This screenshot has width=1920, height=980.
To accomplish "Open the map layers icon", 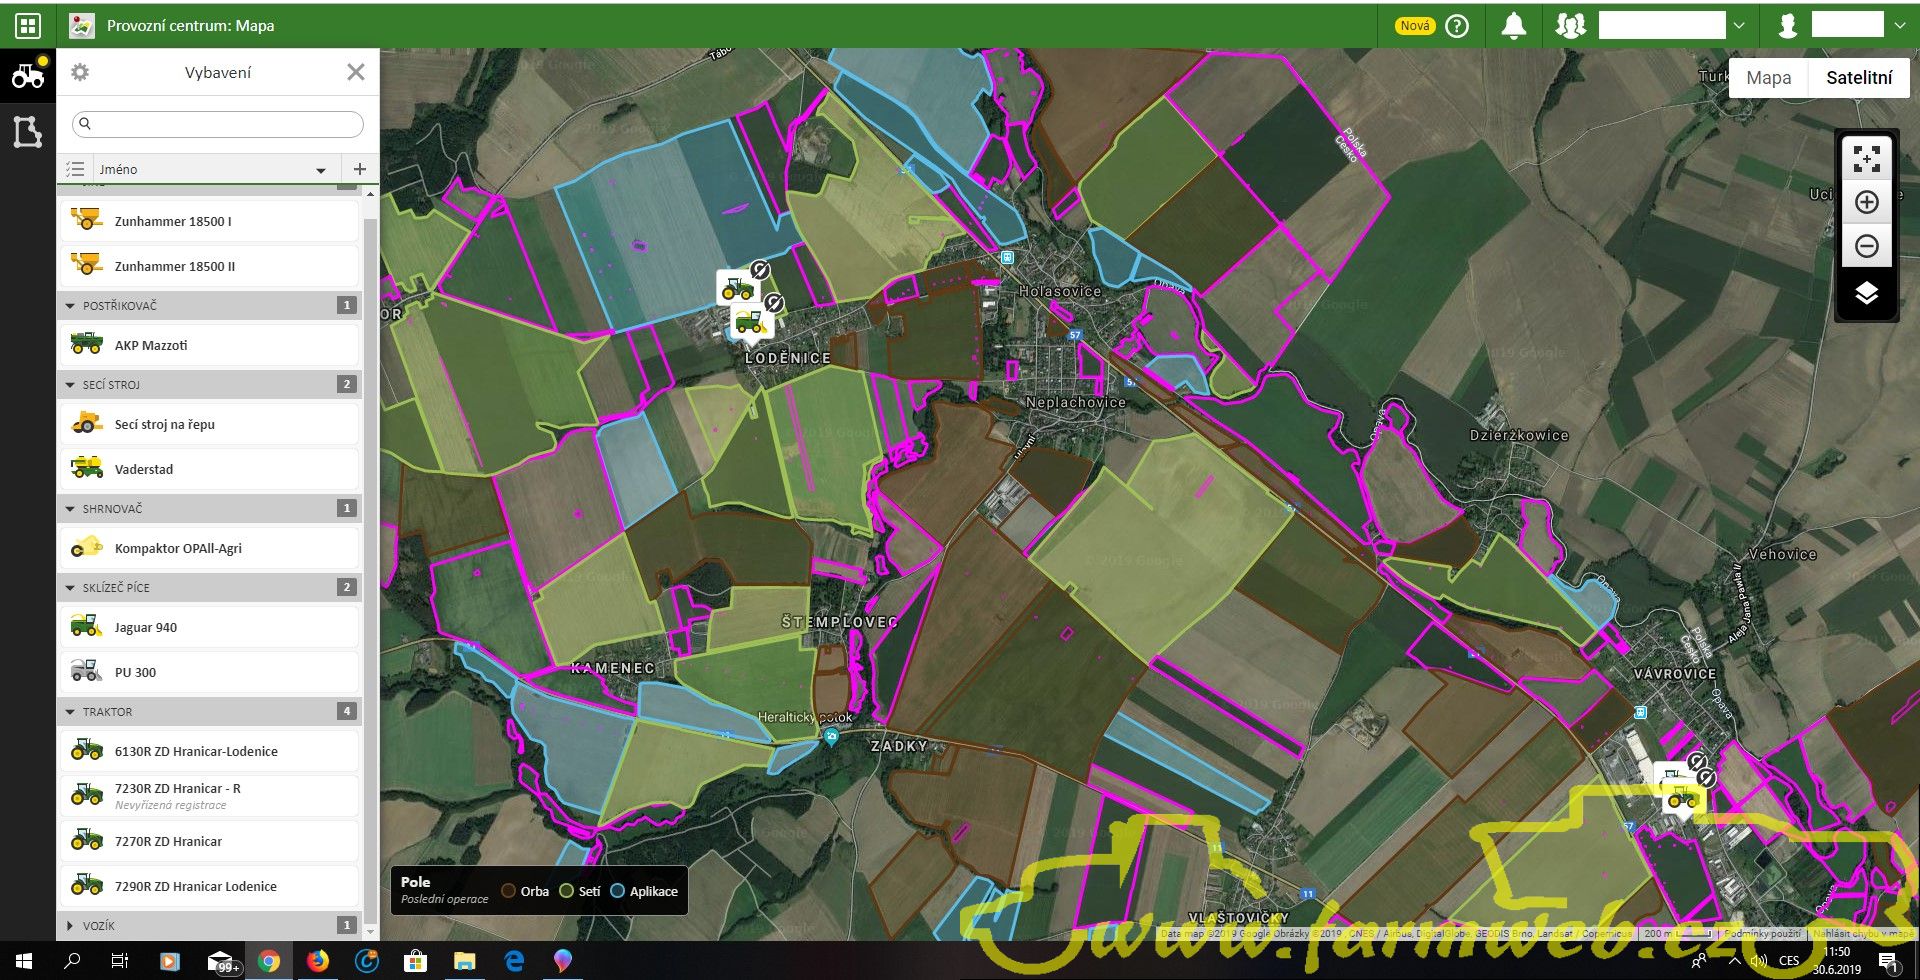I will tap(1866, 294).
